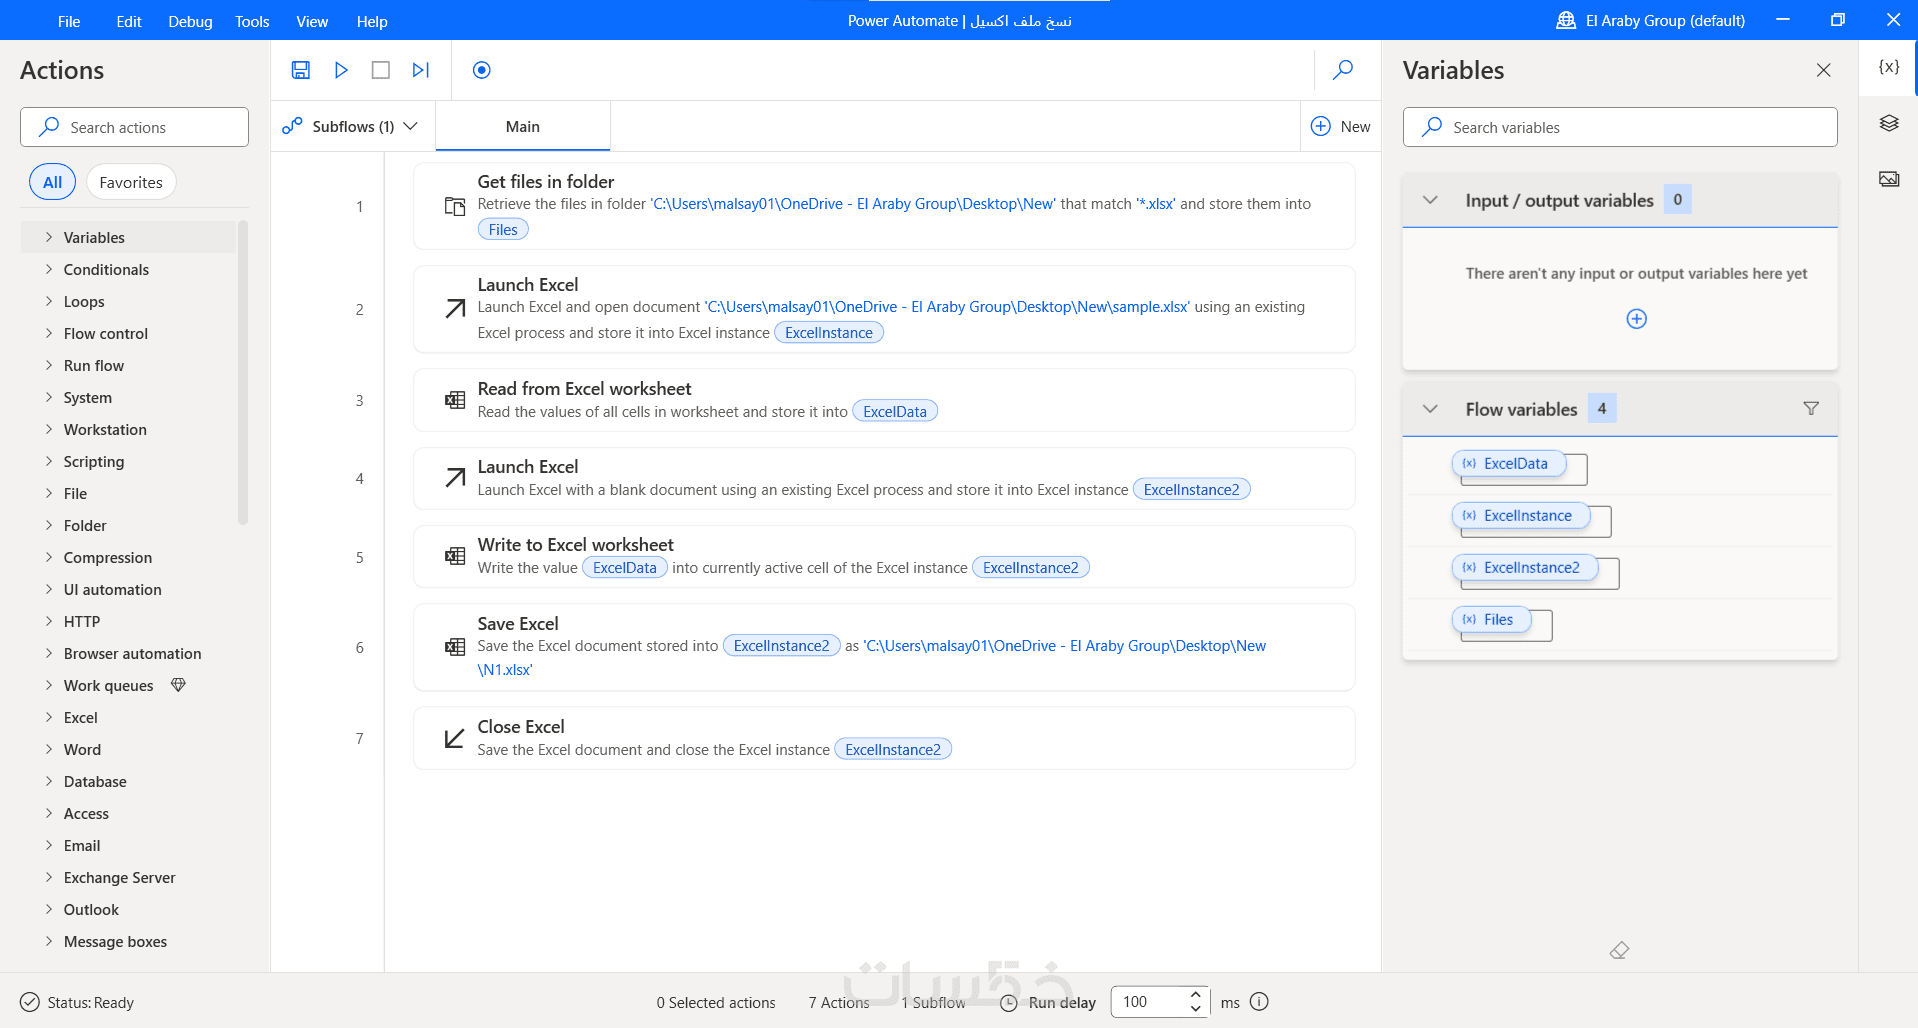
Task: Open the Help menu
Action: point(372,21)
